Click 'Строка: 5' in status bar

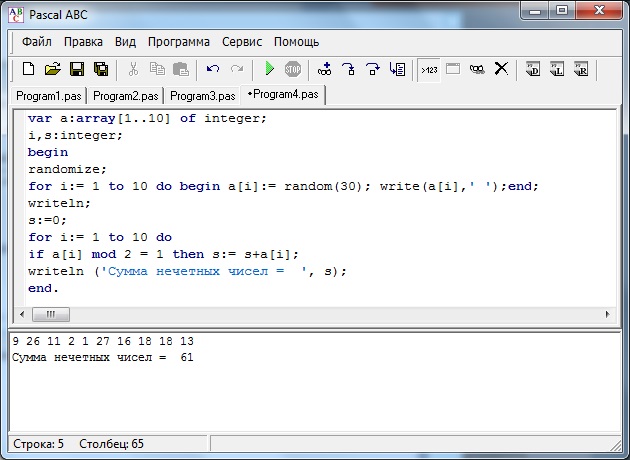tap(38, 444)
